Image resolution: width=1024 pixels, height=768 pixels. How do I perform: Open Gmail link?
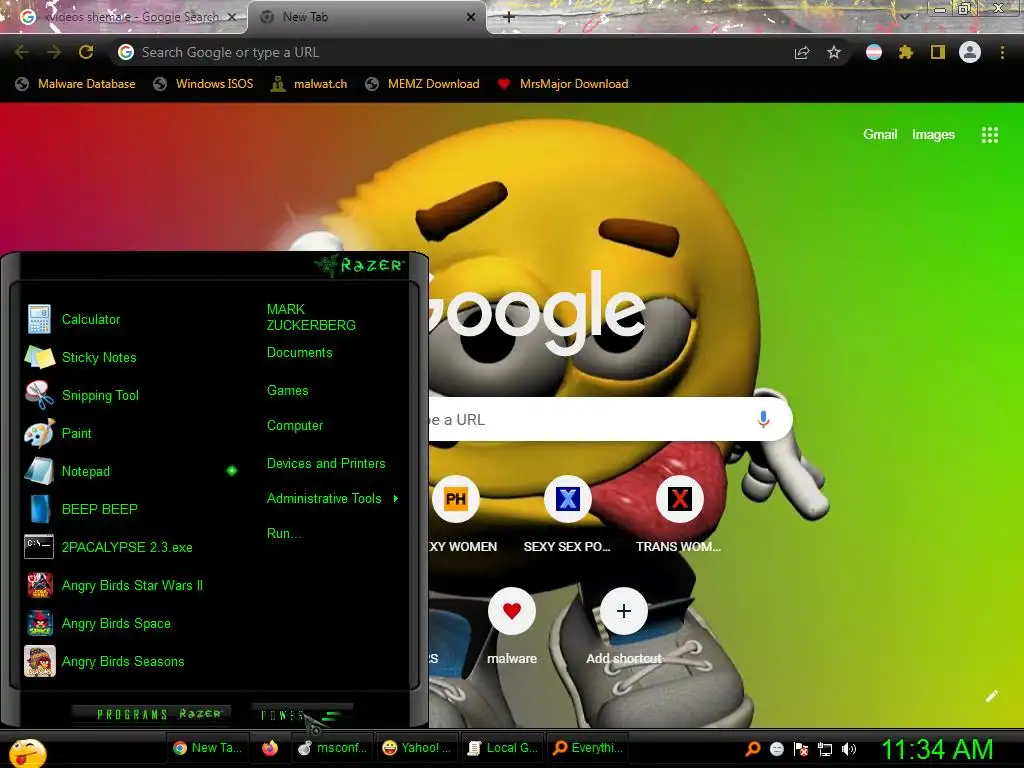point(880,135)
